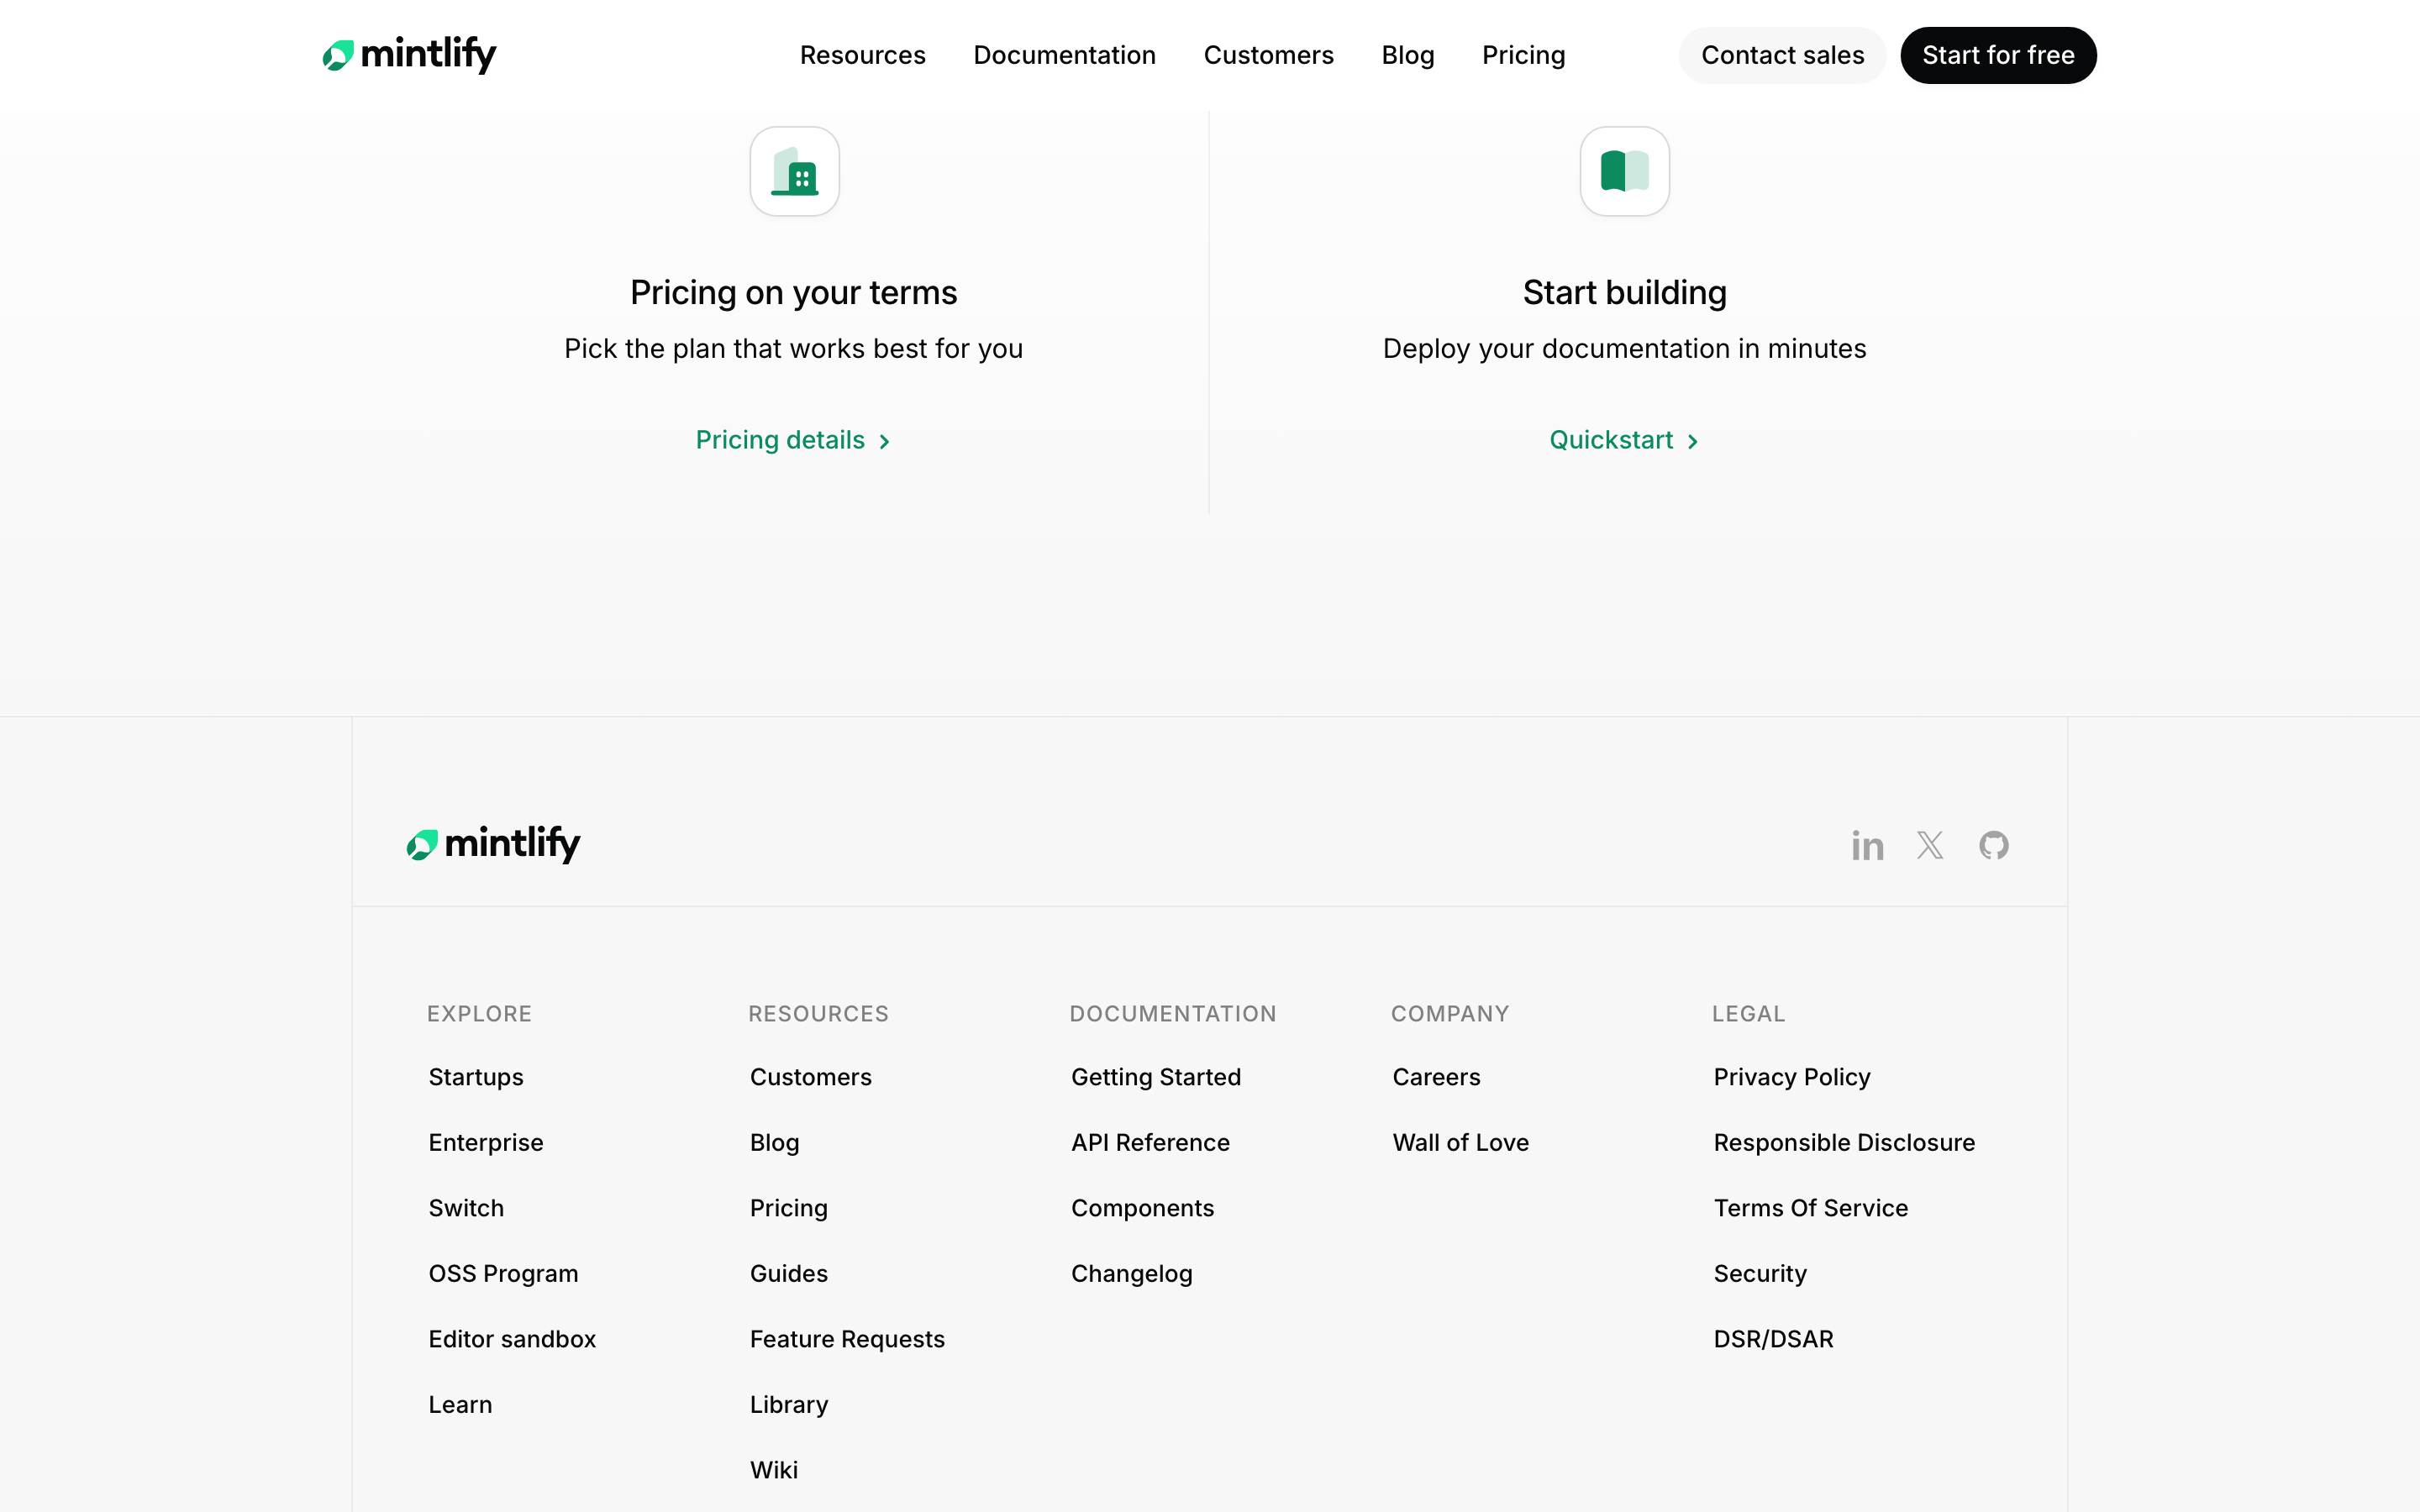The width and height of the screenshot is (2420, 1512).
Task: Open the Changelog footer link
Action: click(1132, 1273)
